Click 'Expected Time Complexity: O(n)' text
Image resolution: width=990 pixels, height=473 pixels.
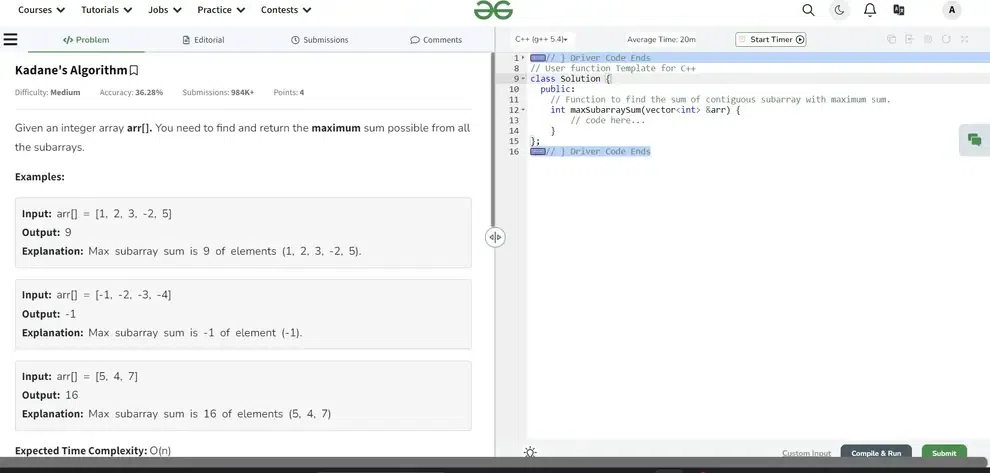pos(93,451)
